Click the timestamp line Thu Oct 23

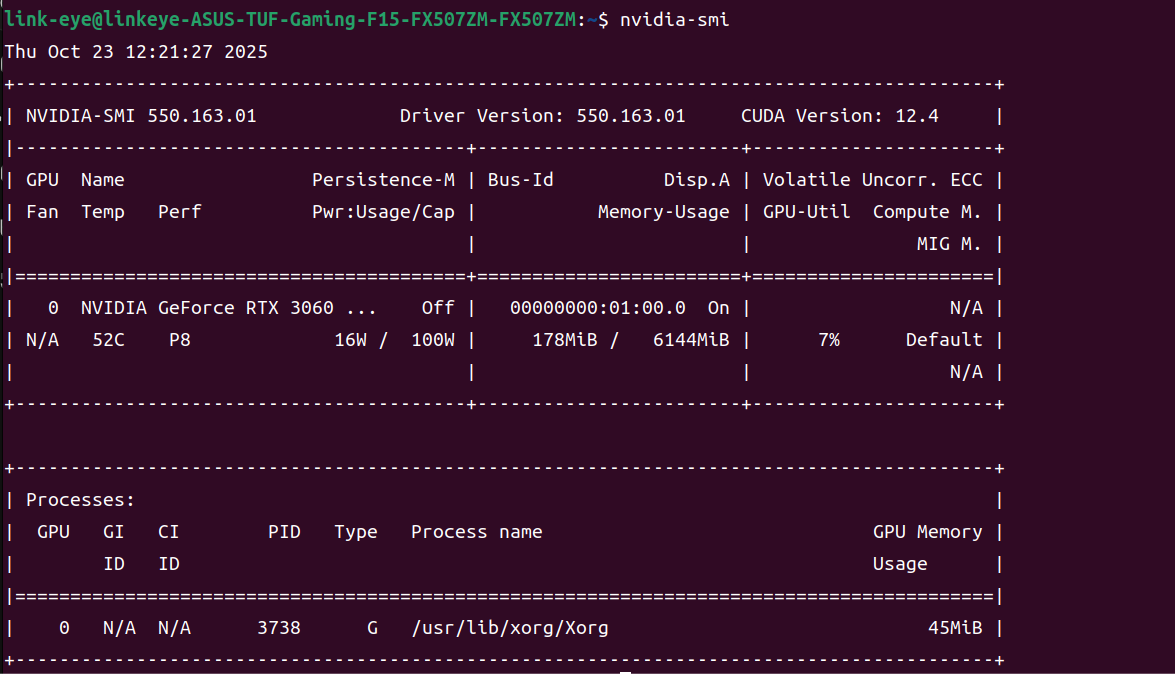tap(136, 52)
